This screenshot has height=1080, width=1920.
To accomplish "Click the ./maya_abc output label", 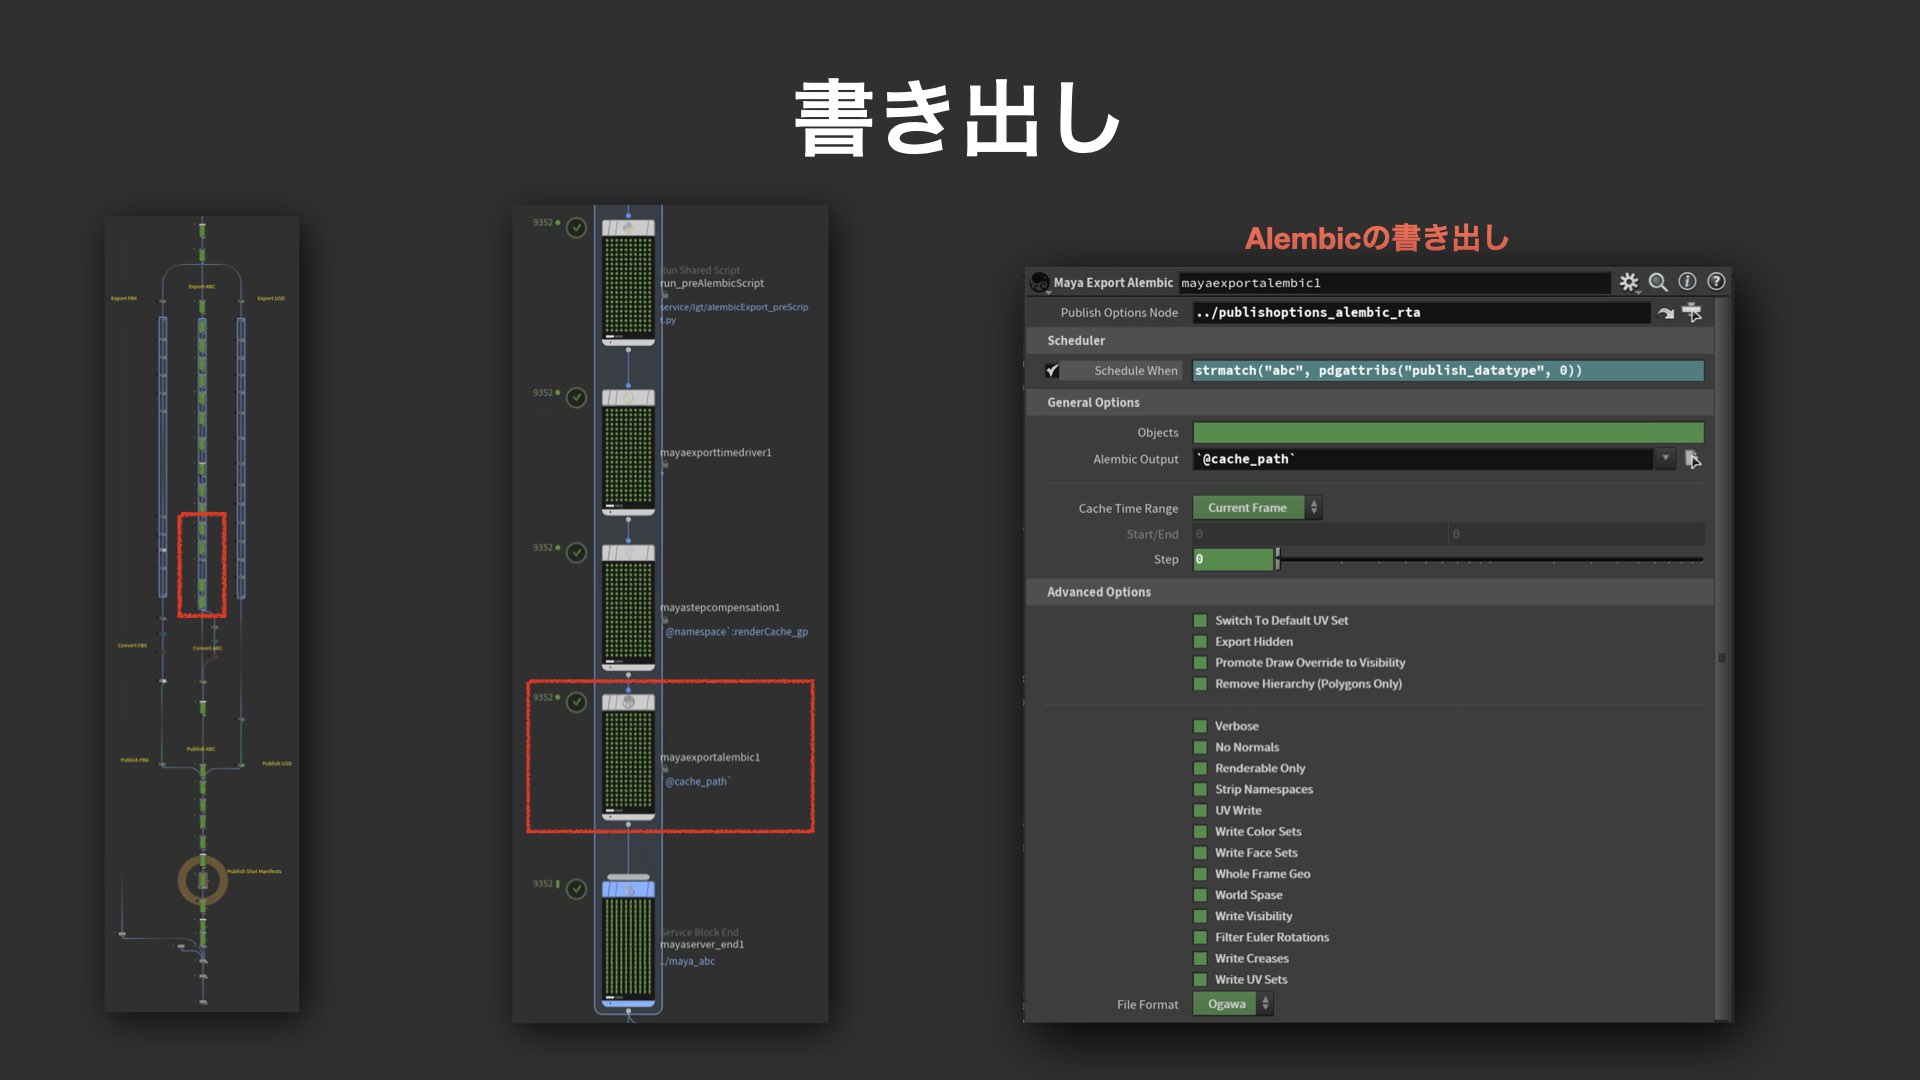I will click(688, 962).
